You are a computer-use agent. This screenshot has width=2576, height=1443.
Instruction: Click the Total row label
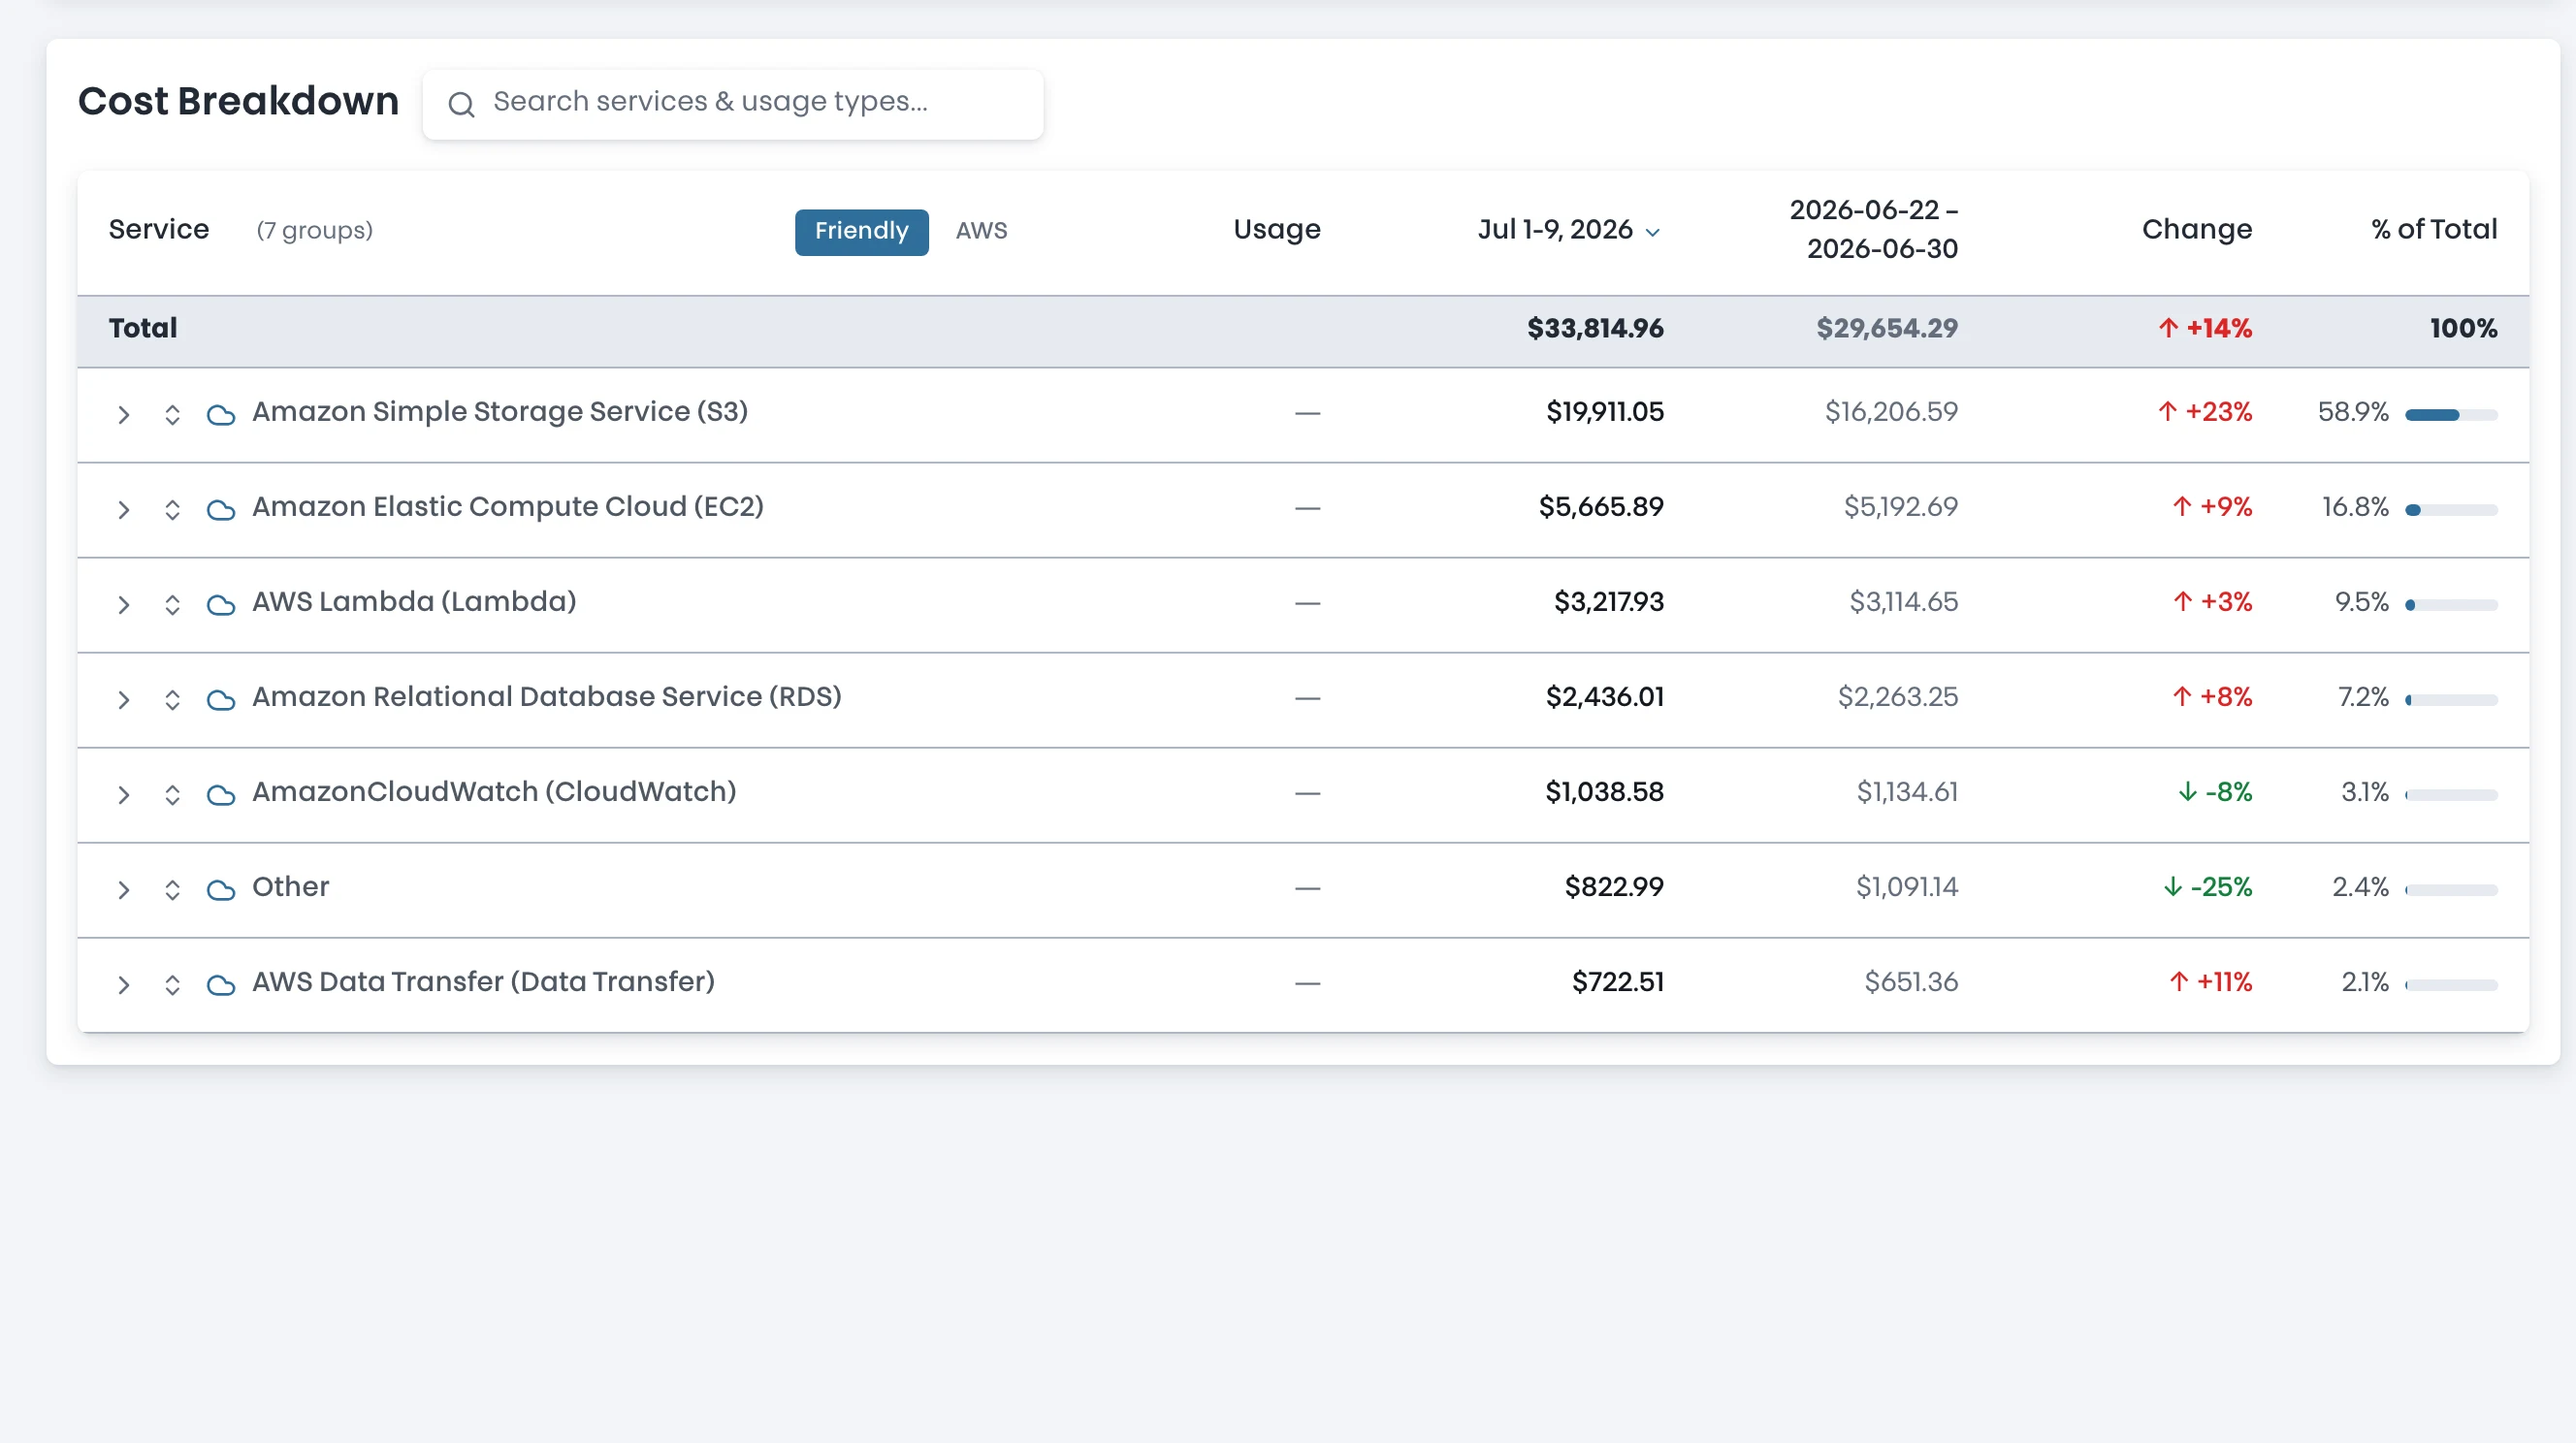click(143, 328)
